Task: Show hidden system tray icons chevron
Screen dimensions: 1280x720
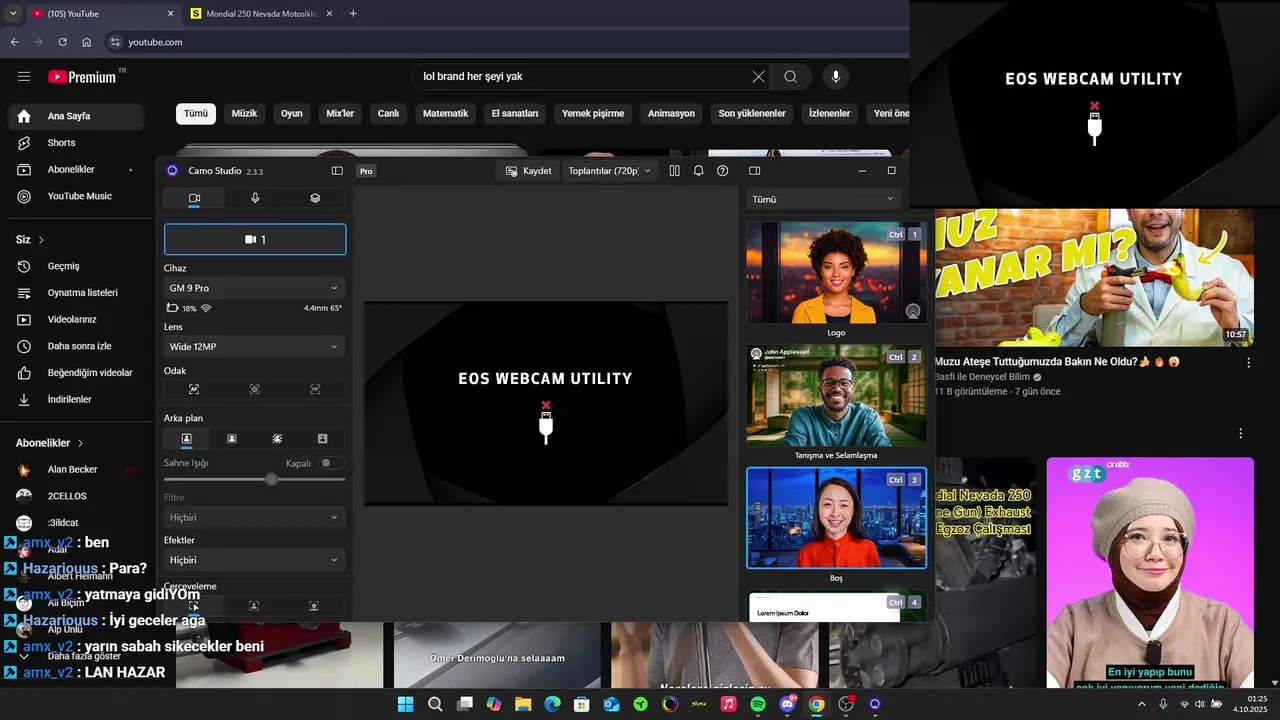Action: pos(1142,704)
